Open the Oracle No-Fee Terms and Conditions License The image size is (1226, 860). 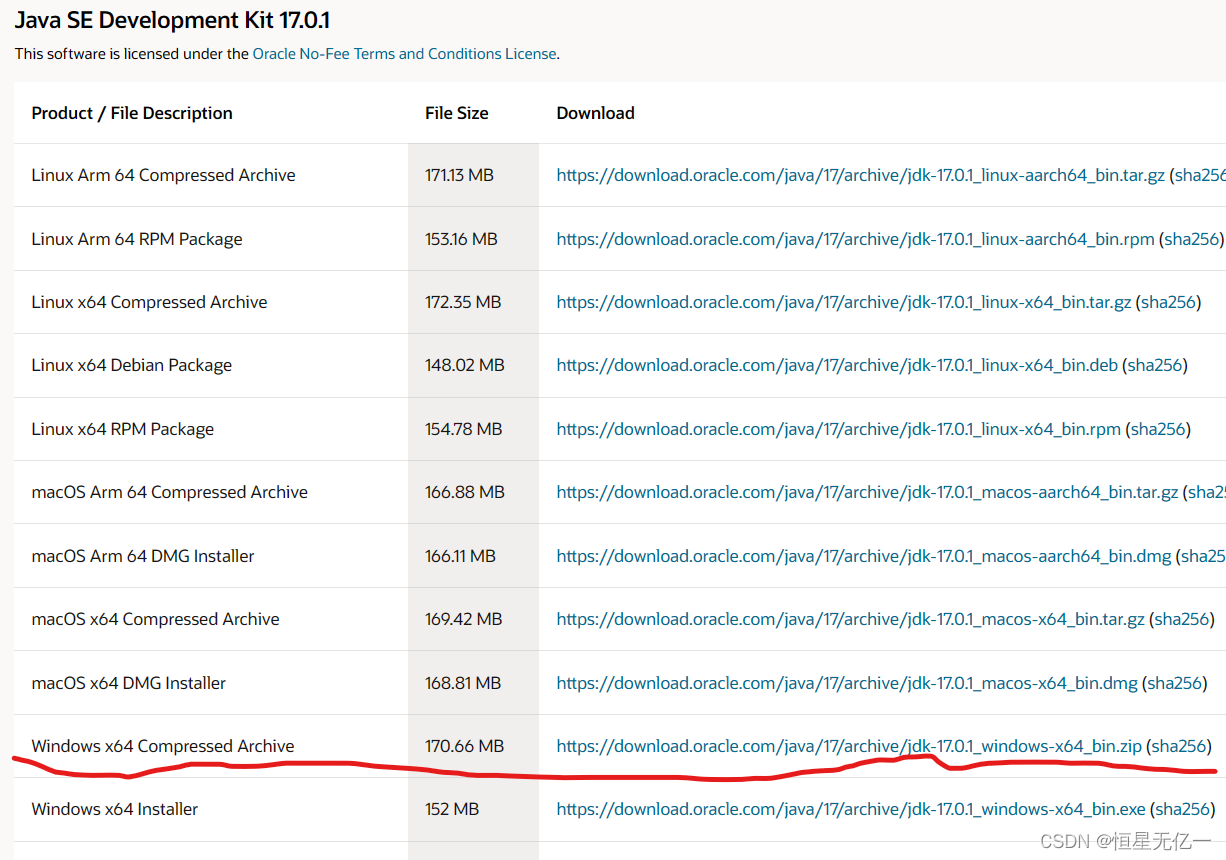click(x=404, y=53)
